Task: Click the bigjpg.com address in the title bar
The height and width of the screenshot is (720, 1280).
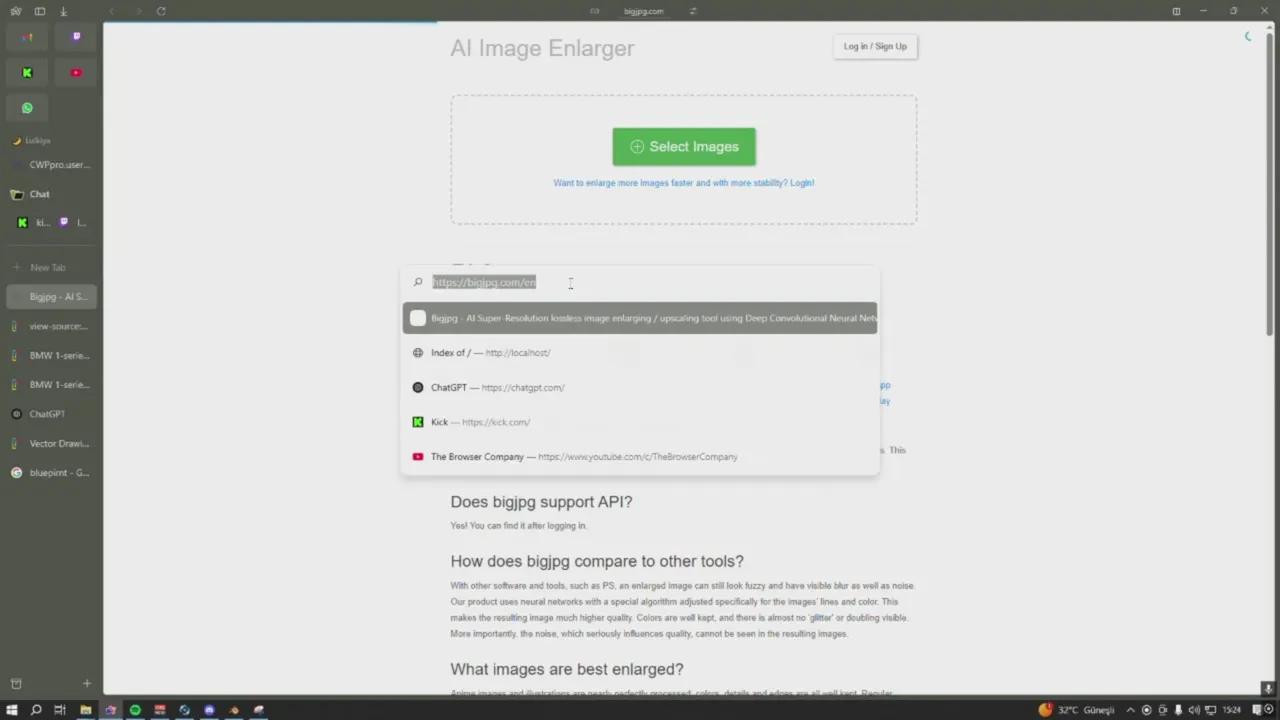Action: coord(643,11)
